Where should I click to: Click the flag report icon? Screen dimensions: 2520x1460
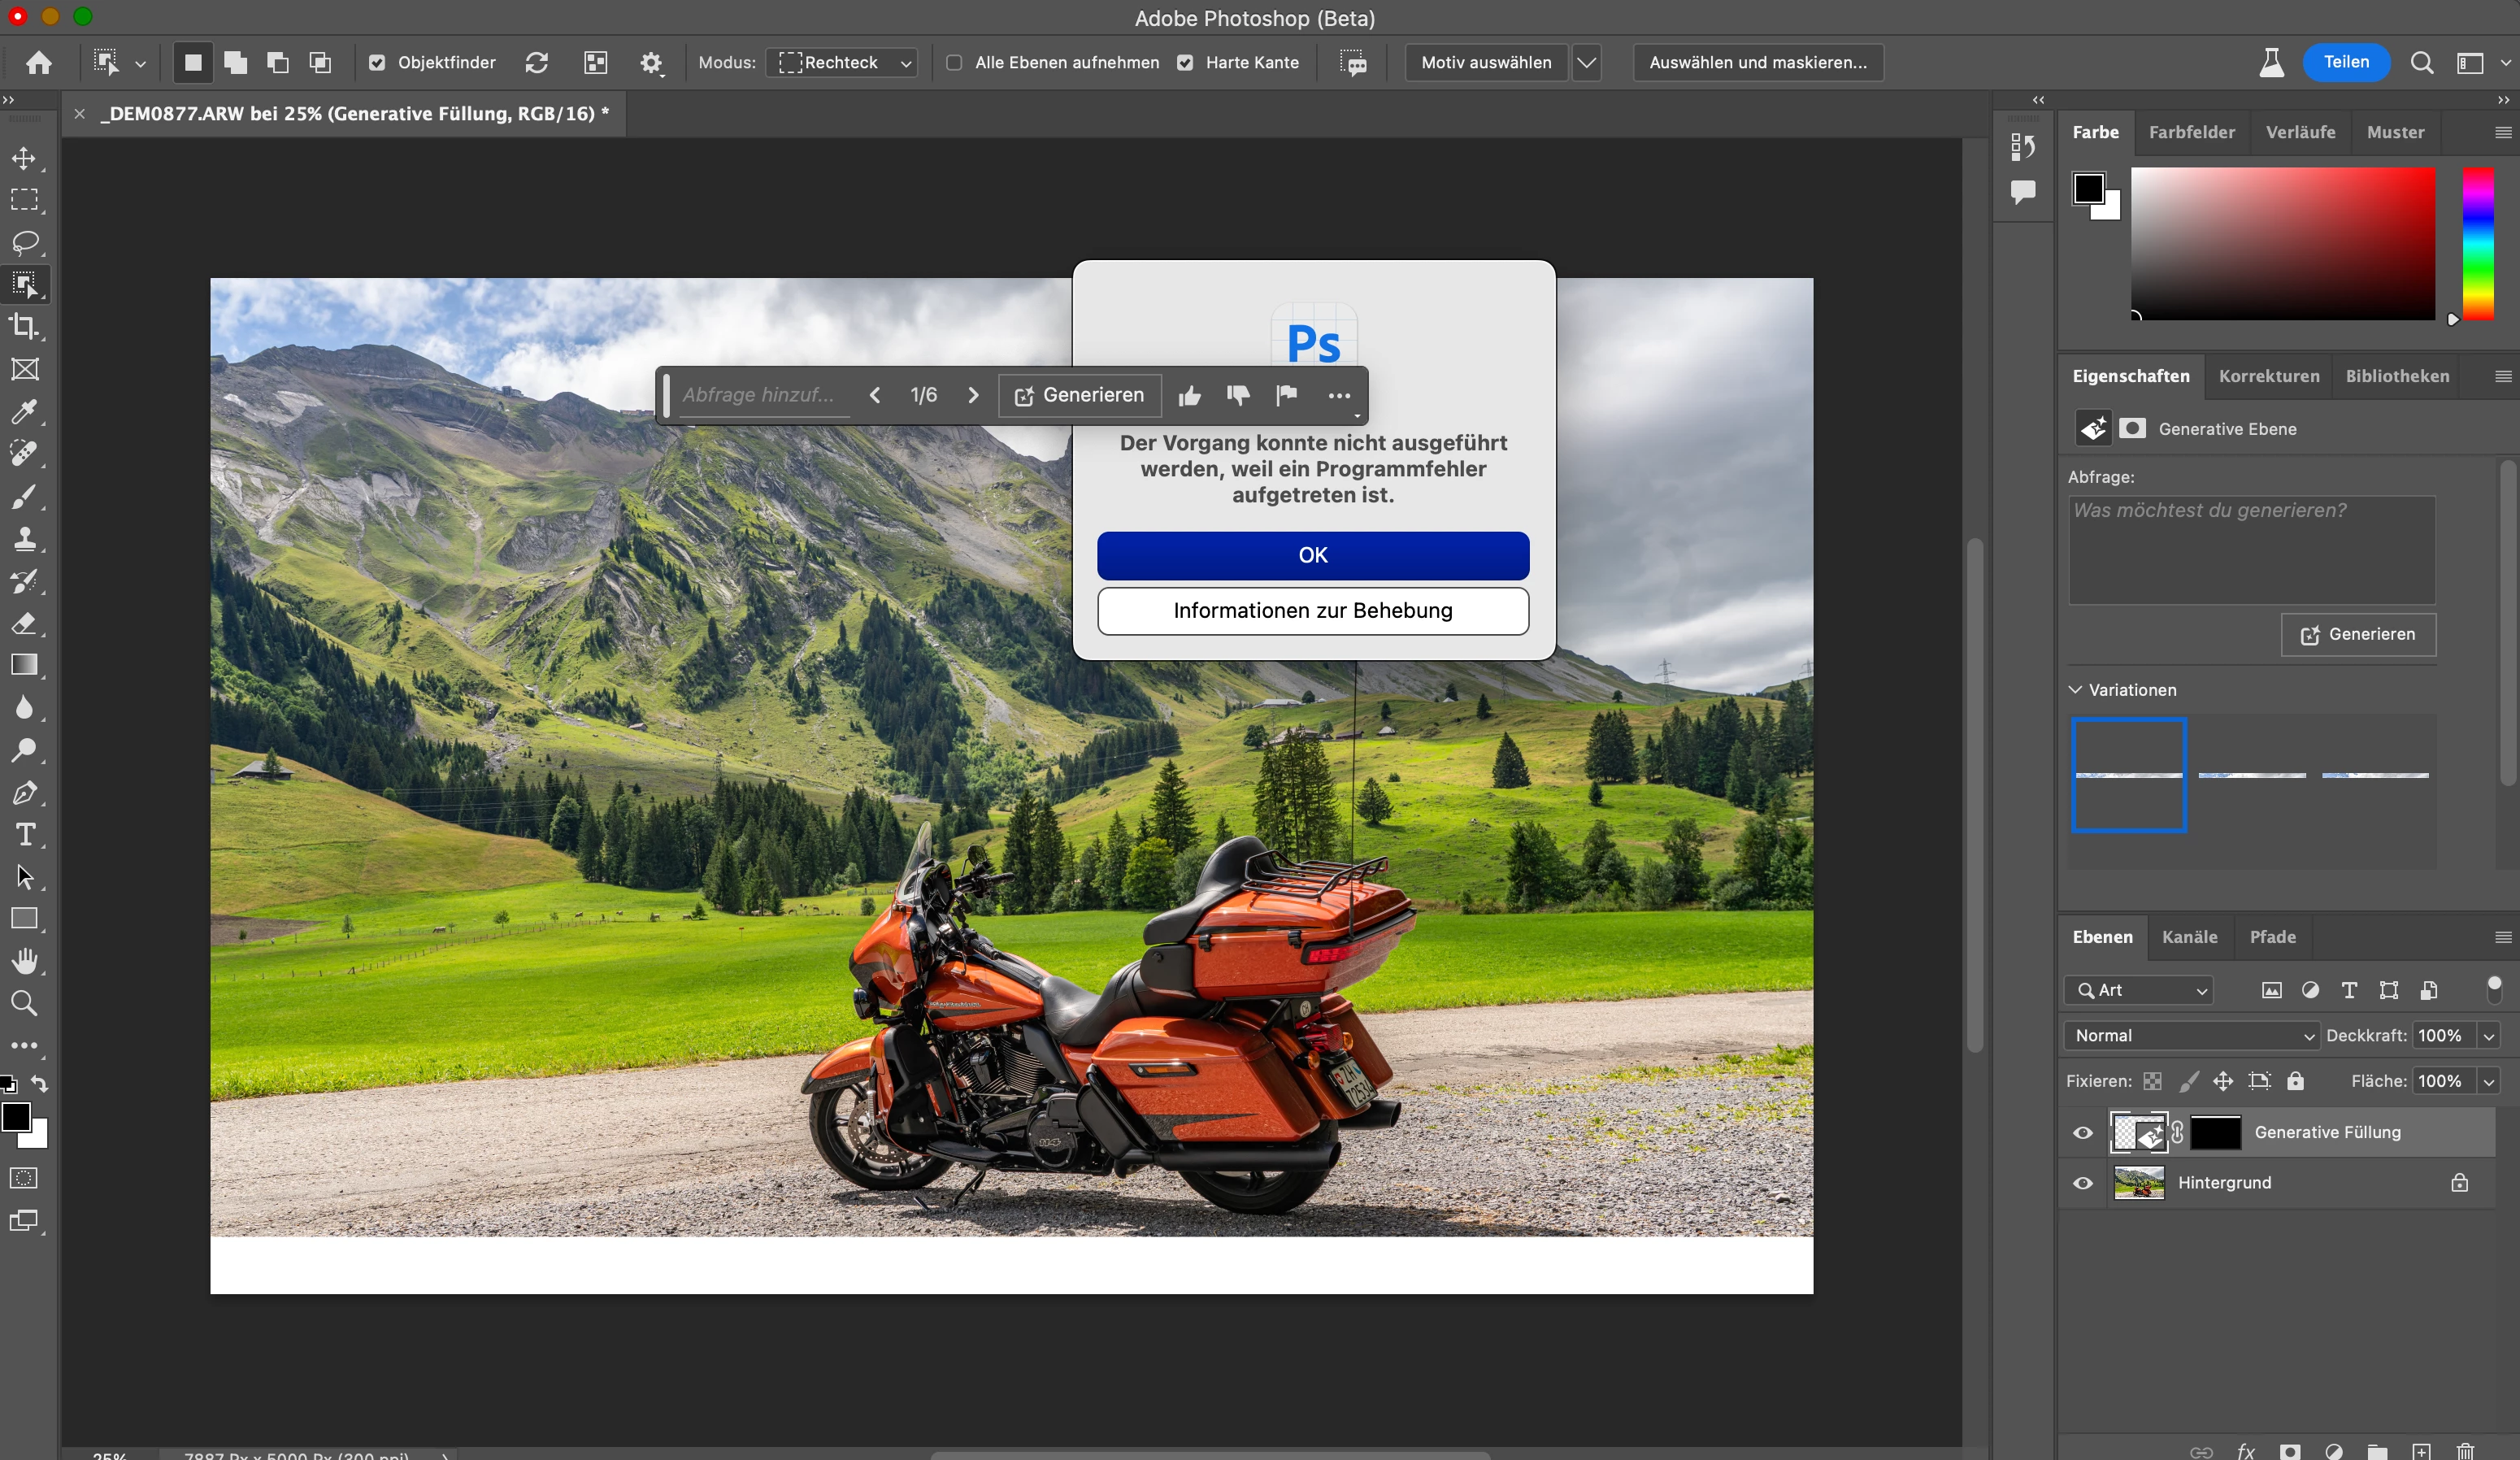pyautogui.click(x=1287, y=396)
